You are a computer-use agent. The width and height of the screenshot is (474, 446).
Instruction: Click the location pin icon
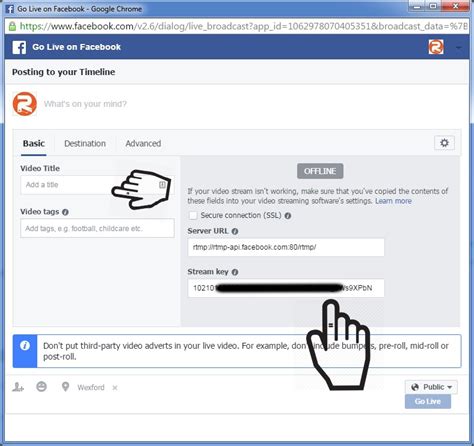pyautogui.click(x=65, y=387)
